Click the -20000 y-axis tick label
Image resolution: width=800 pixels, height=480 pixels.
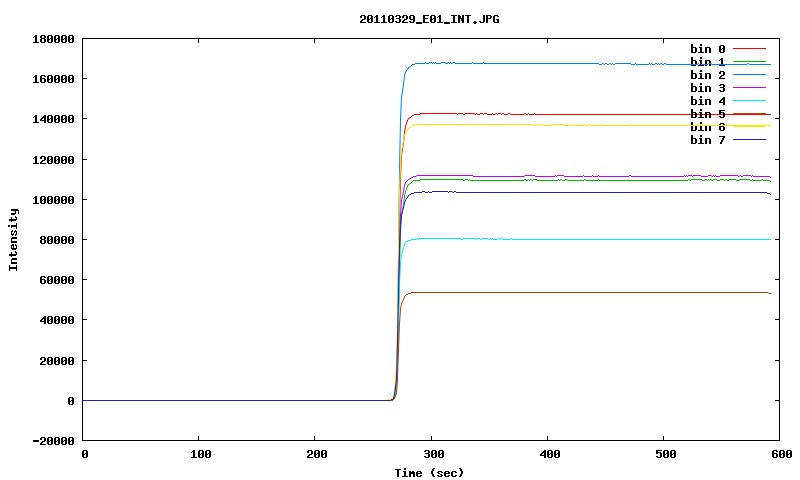click(54, 441)
